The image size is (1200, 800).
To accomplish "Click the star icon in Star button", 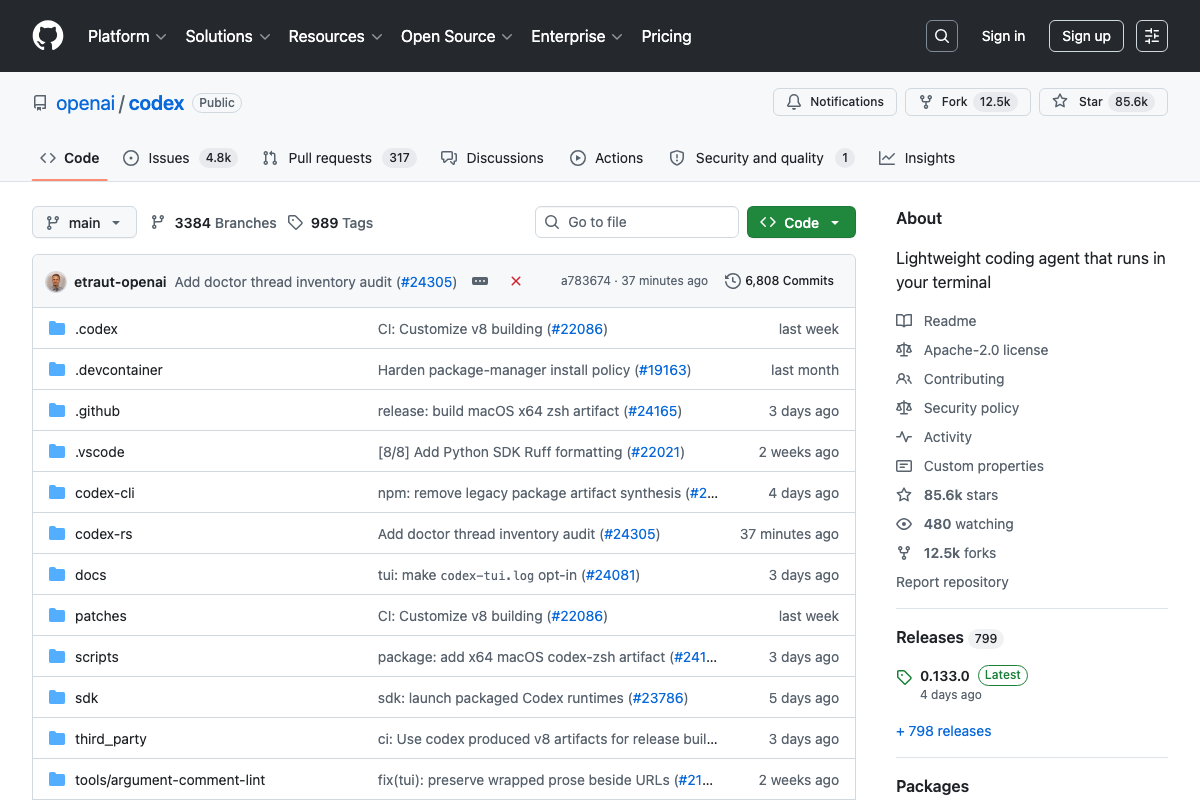I will (1060, 102).
